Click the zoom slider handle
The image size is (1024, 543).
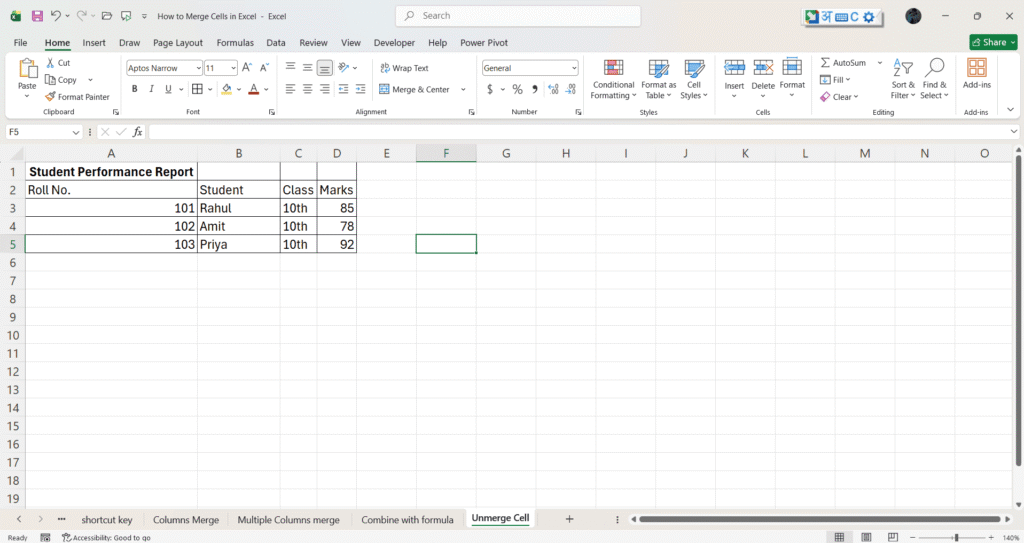click(956, 537)
